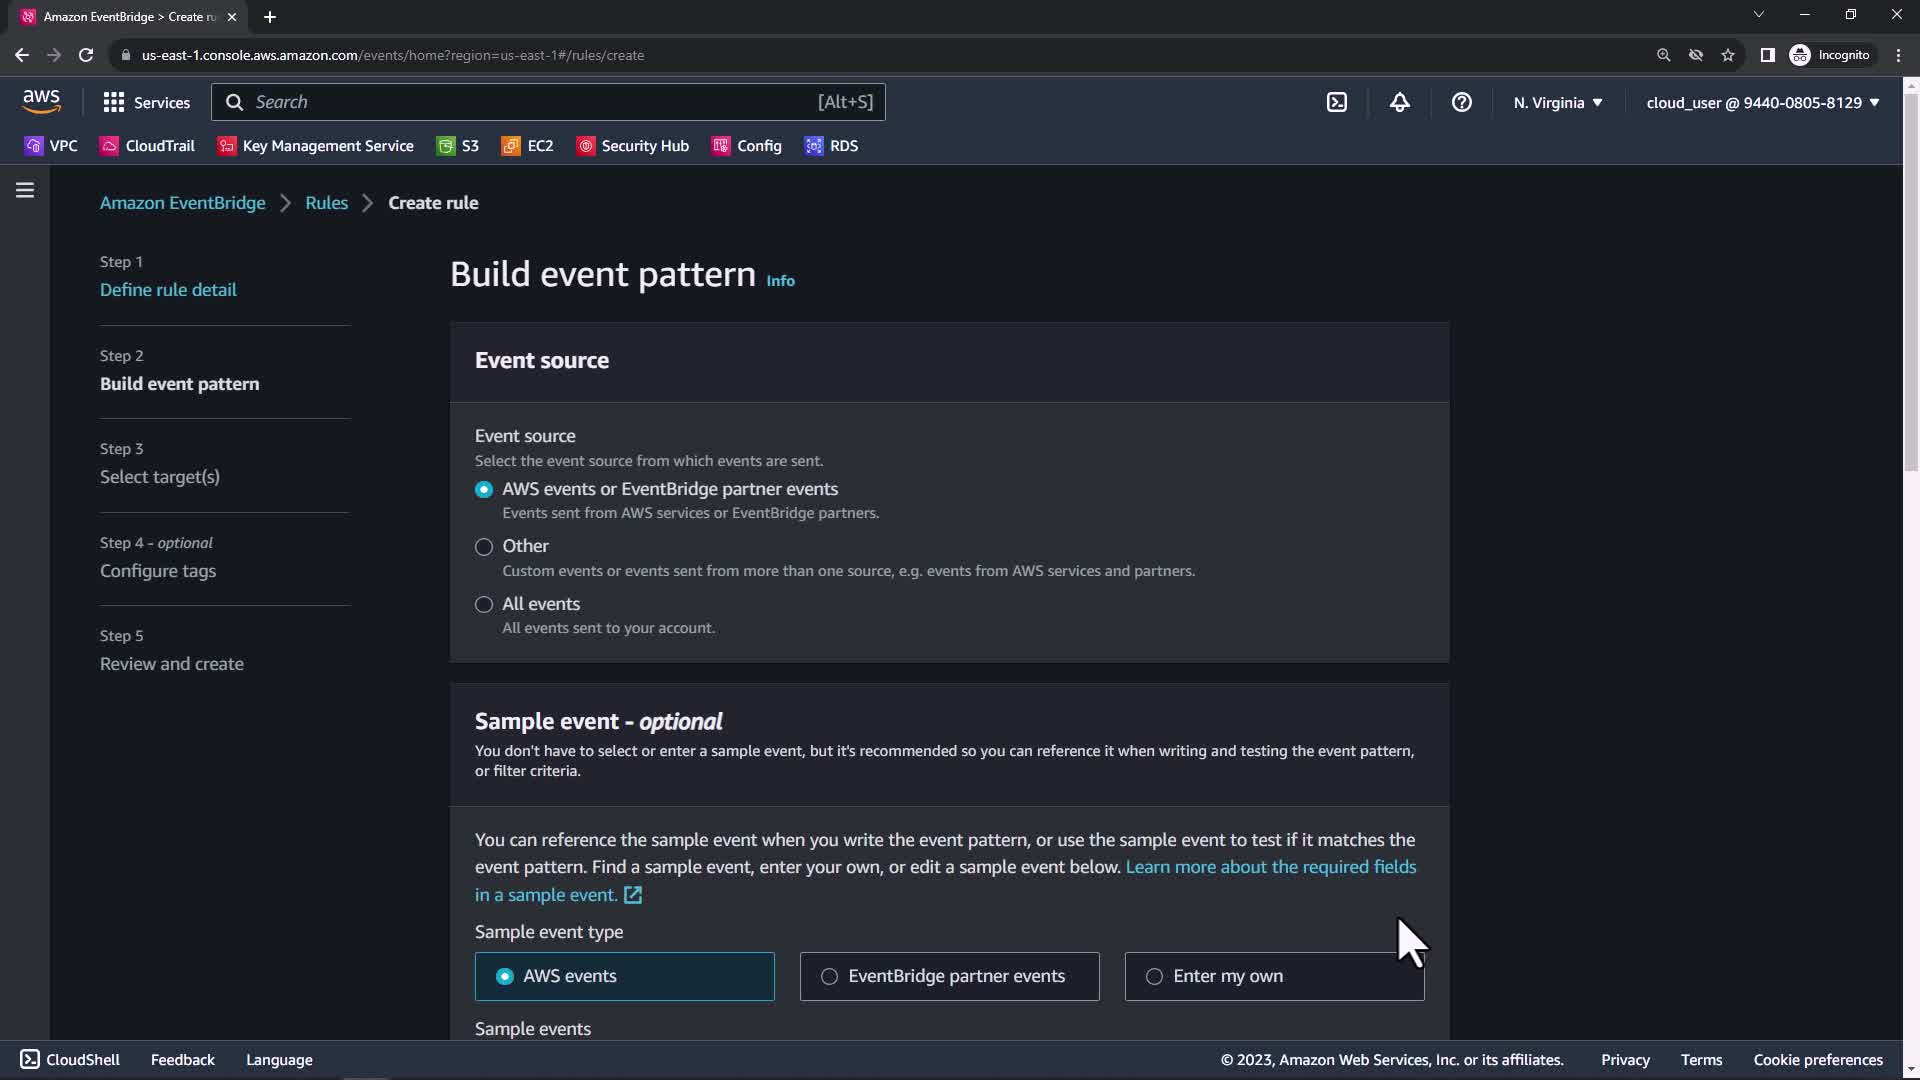Open the notifications bell icon
1920x1080 pixels.
point(1399,102)
